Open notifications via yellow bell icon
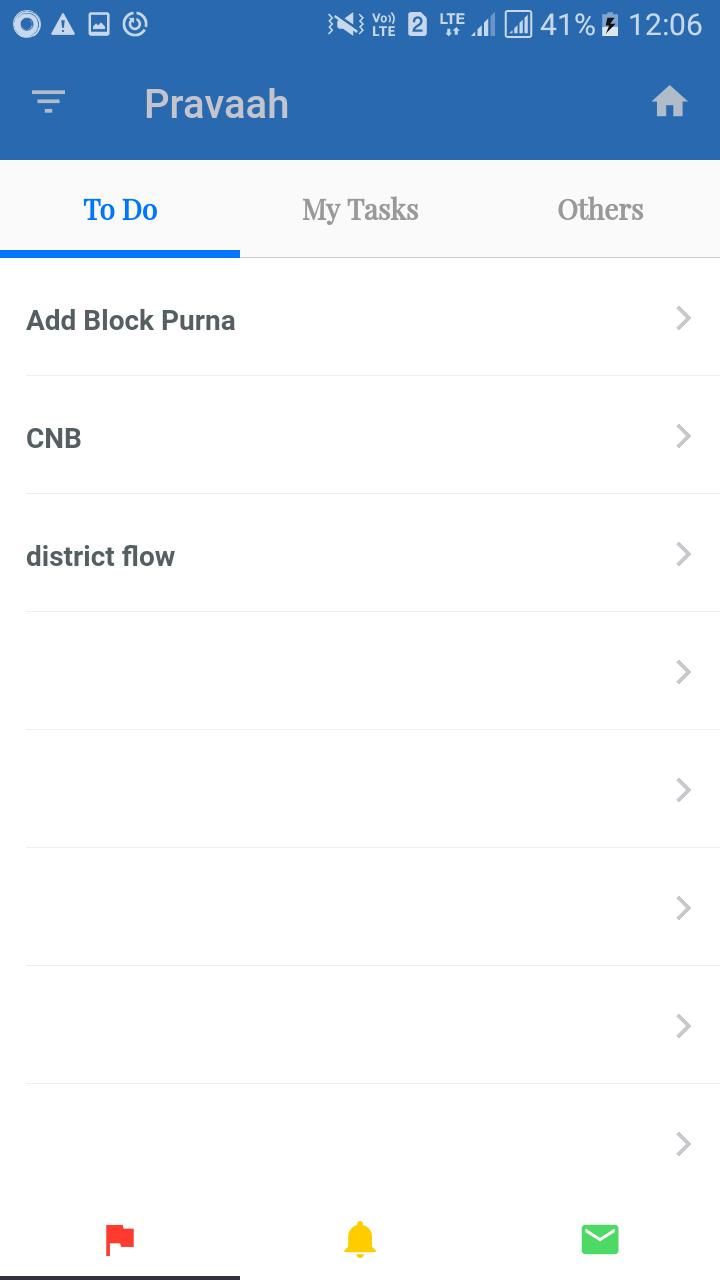Image resolution: width=720 pixels, height=1280 pixels. (360, 1239)
